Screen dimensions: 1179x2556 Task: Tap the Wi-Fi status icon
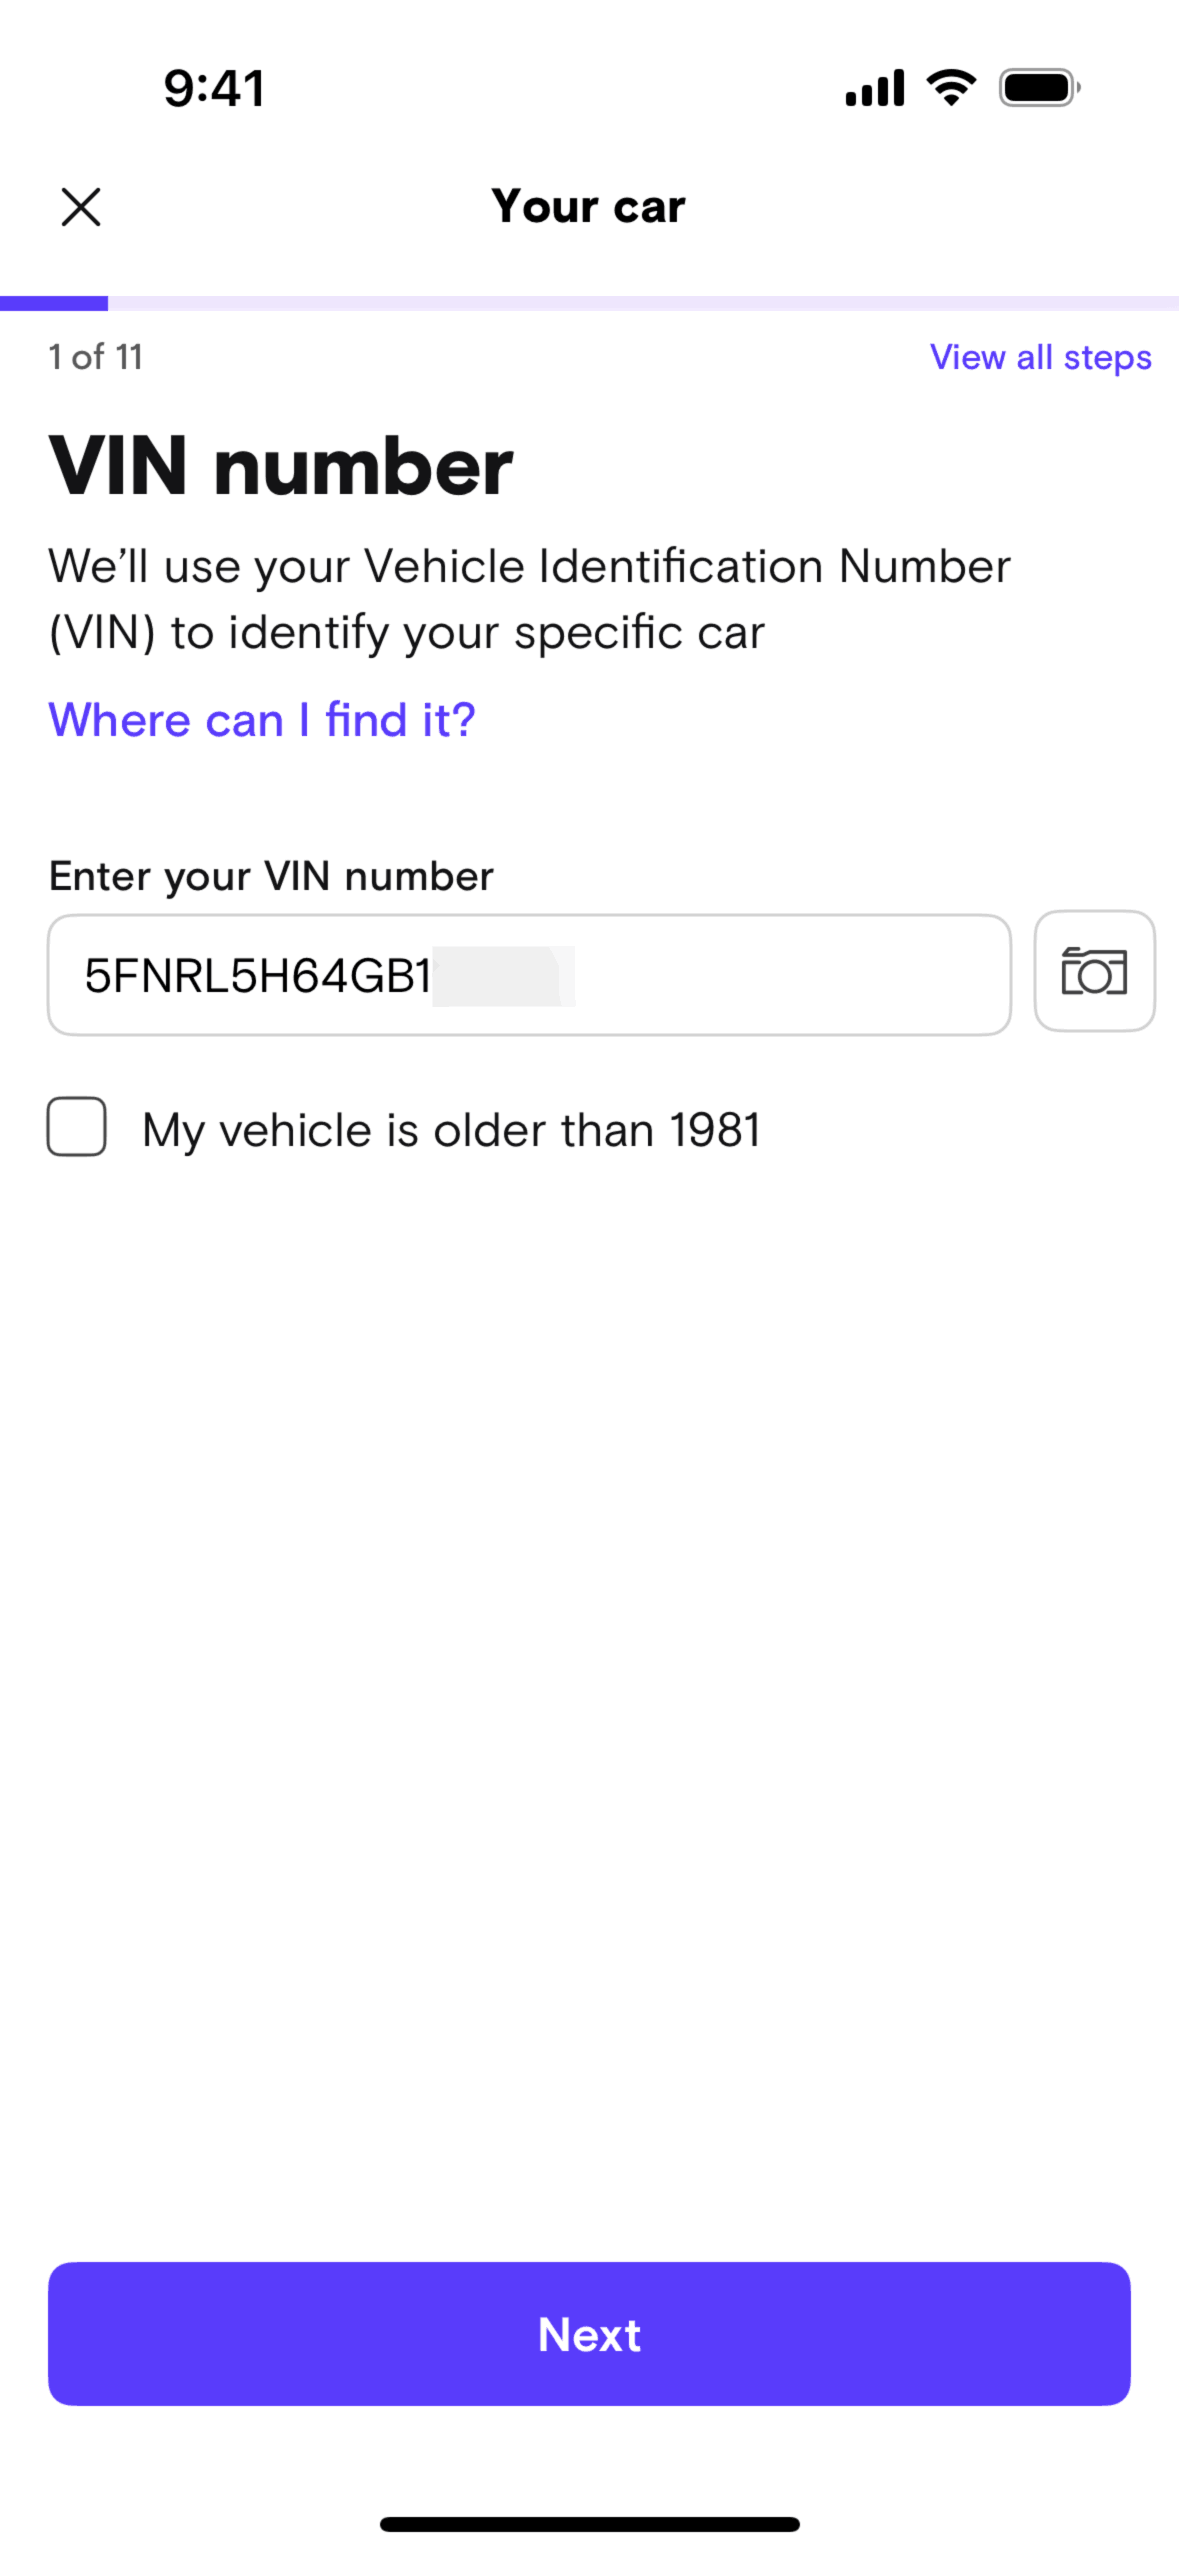(x=951, y=88)
